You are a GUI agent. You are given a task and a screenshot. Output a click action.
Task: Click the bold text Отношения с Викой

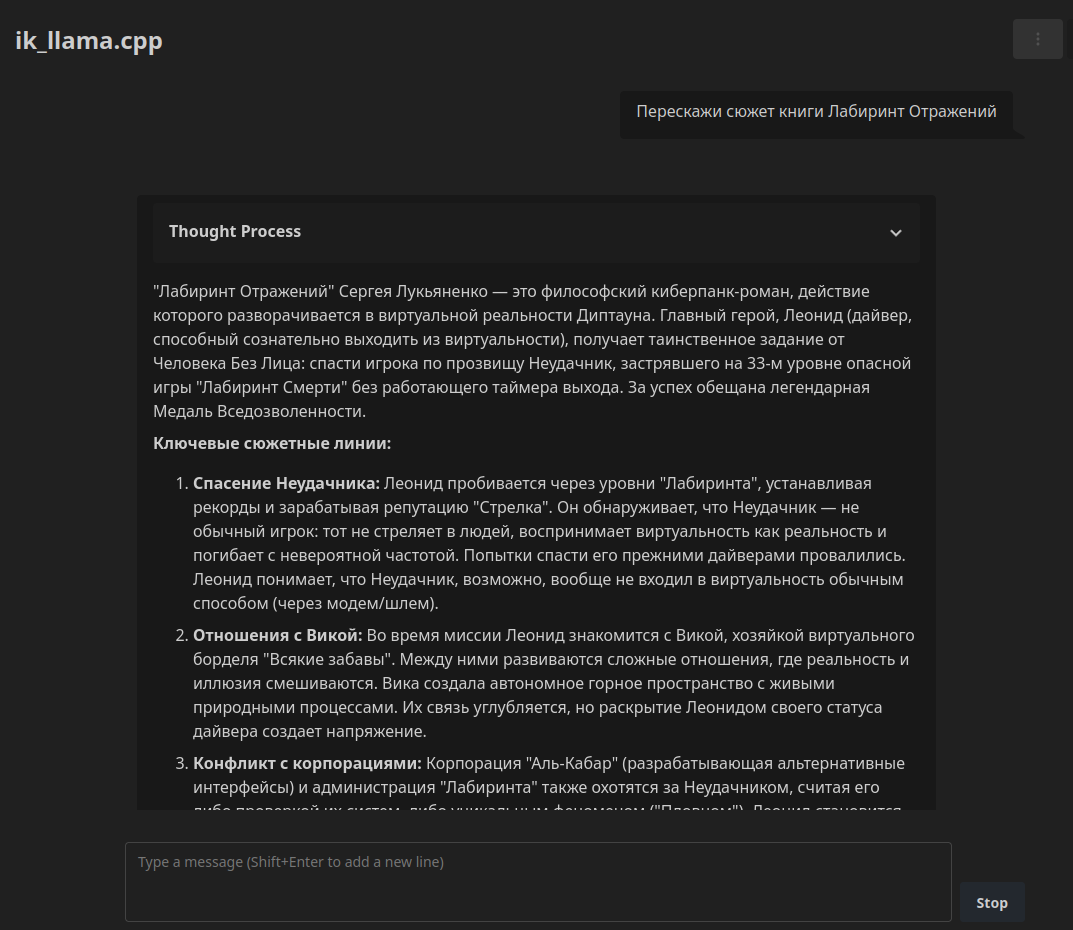[277, 636]
